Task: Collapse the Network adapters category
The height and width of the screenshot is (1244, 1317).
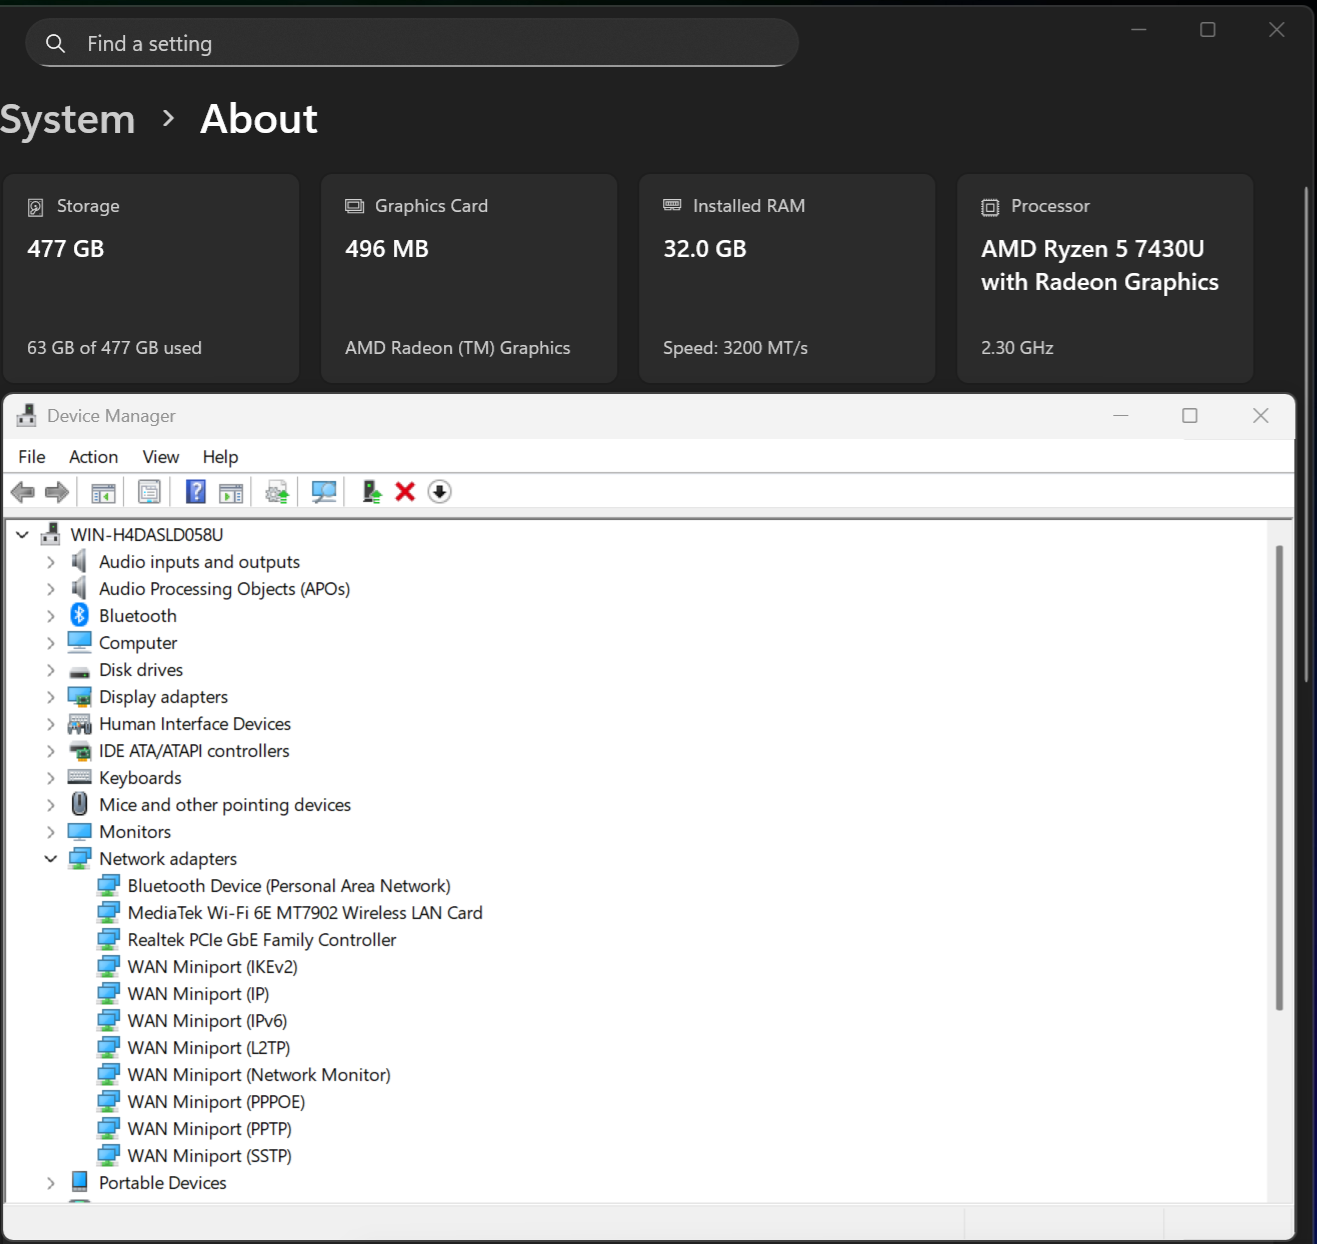Action: pyautogui.click(x=51, y=859)
